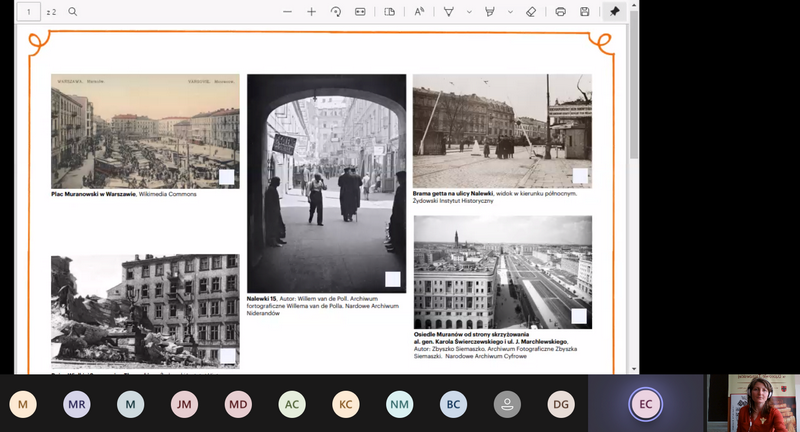This screenshot has height=432, width=800.
Task: Activate the read aloud icon
Action: tap(419, 12)
